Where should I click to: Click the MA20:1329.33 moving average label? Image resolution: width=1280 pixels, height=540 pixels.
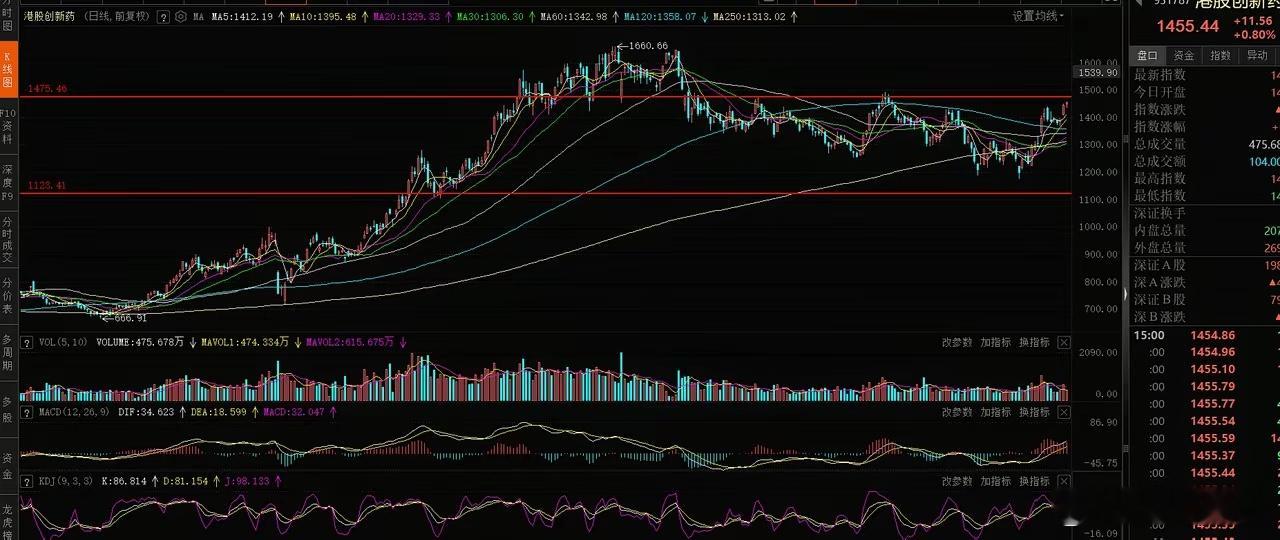[406, 17]
